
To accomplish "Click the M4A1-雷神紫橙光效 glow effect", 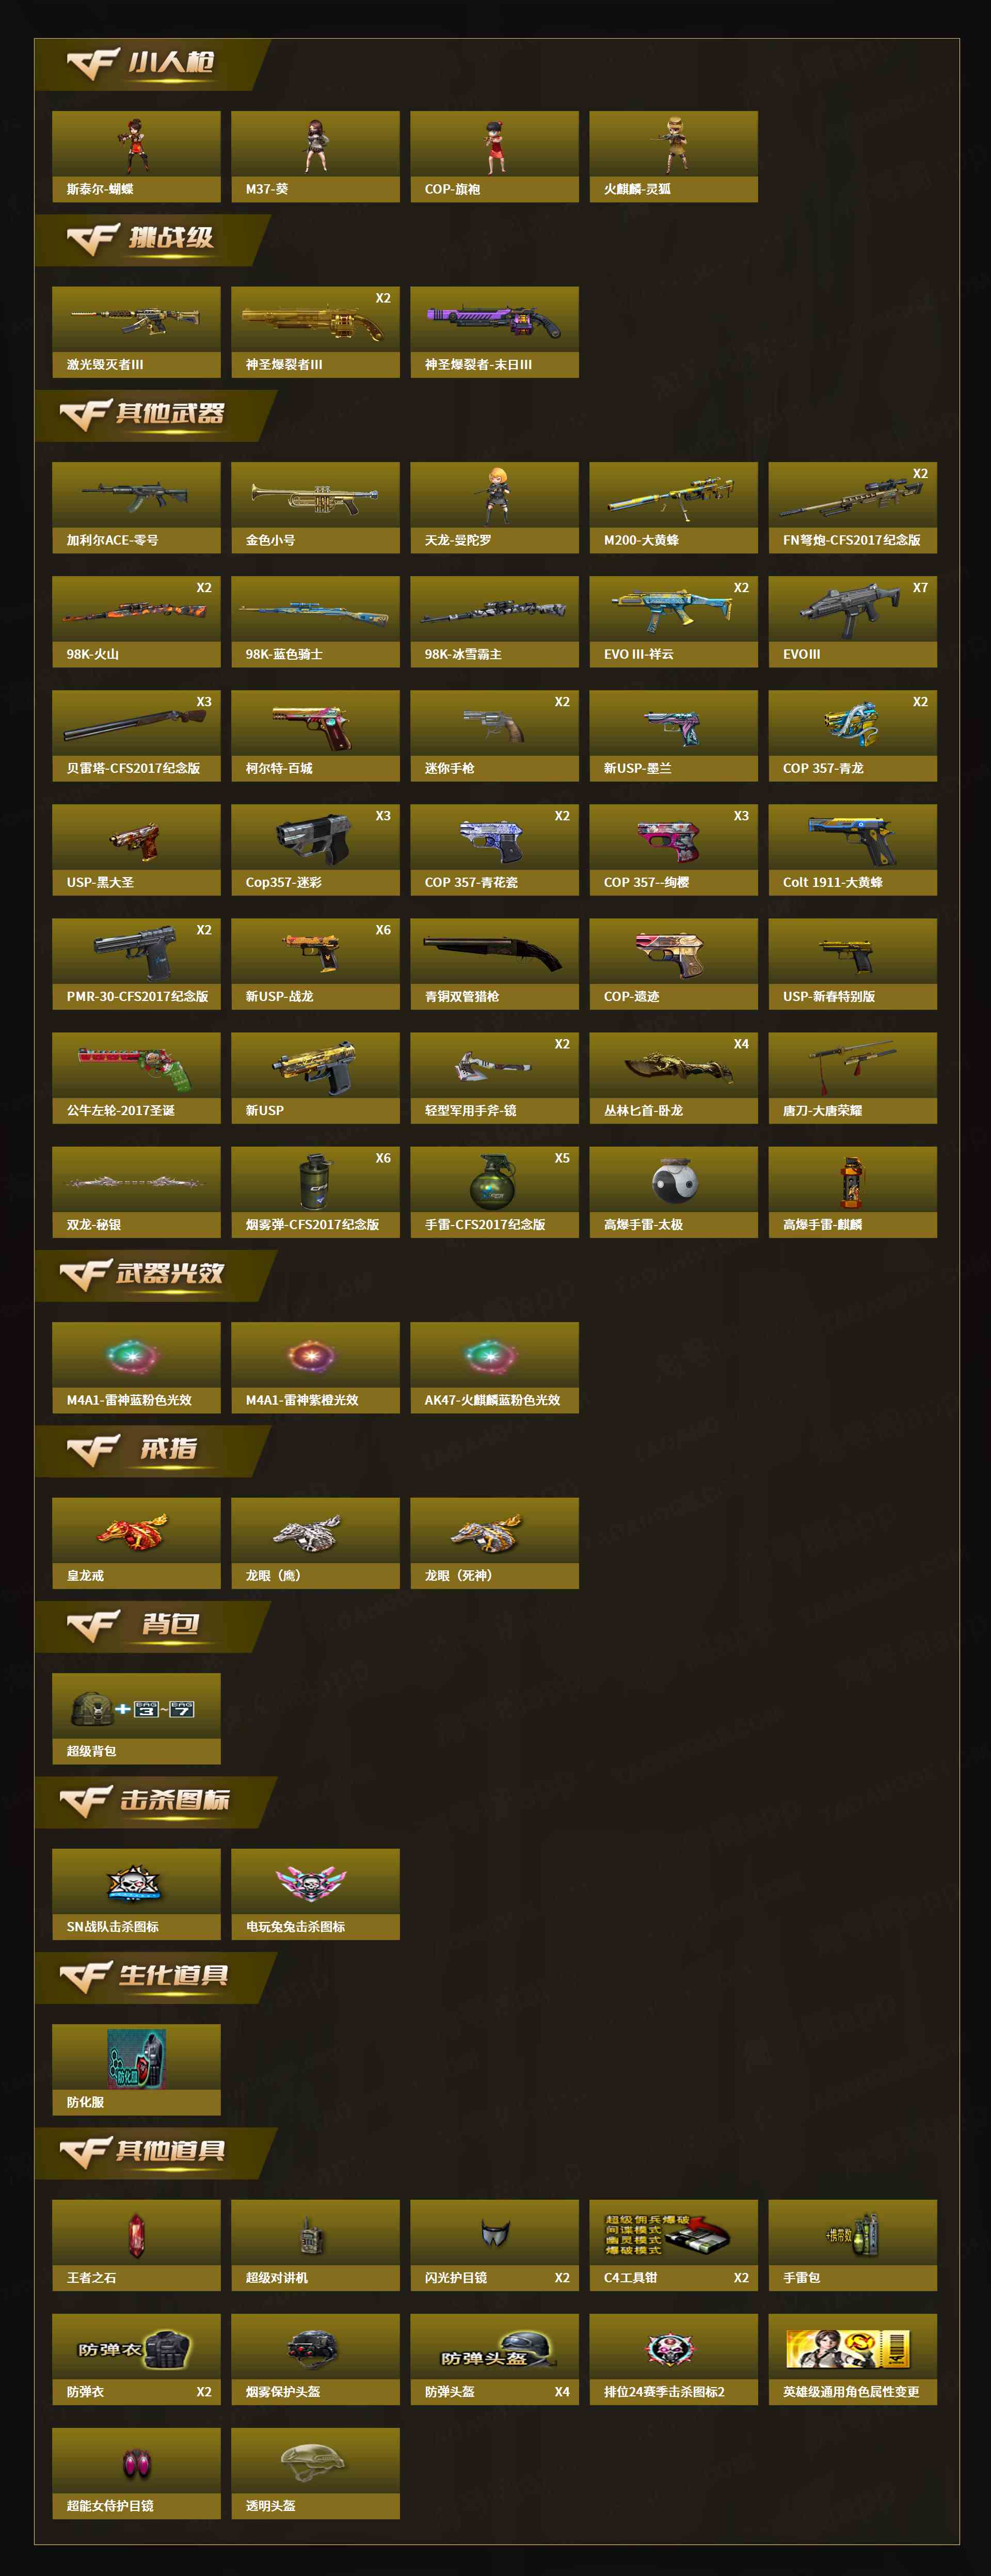I will pyautogui.click(x=315, y=1367).
